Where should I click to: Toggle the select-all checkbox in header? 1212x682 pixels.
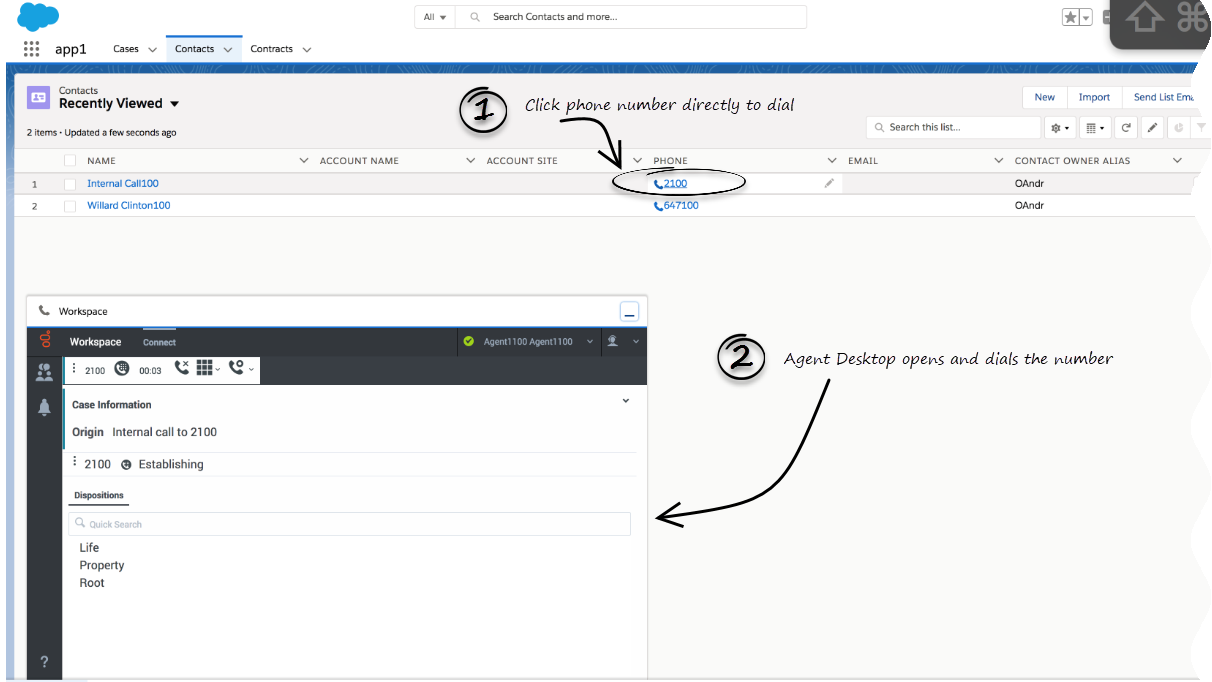(70, 161)
